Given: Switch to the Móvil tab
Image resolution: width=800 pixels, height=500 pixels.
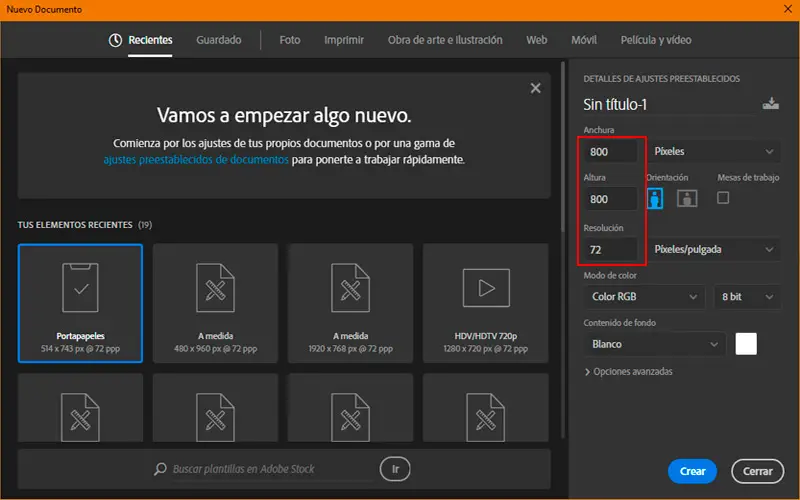Looking at the screenshot, I should [584, 40].
